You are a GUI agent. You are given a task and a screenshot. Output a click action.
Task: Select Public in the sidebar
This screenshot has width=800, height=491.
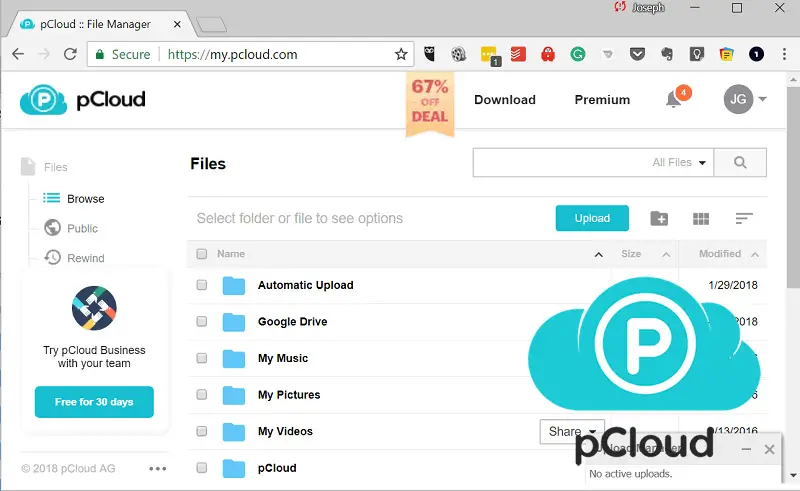(71, 228)
